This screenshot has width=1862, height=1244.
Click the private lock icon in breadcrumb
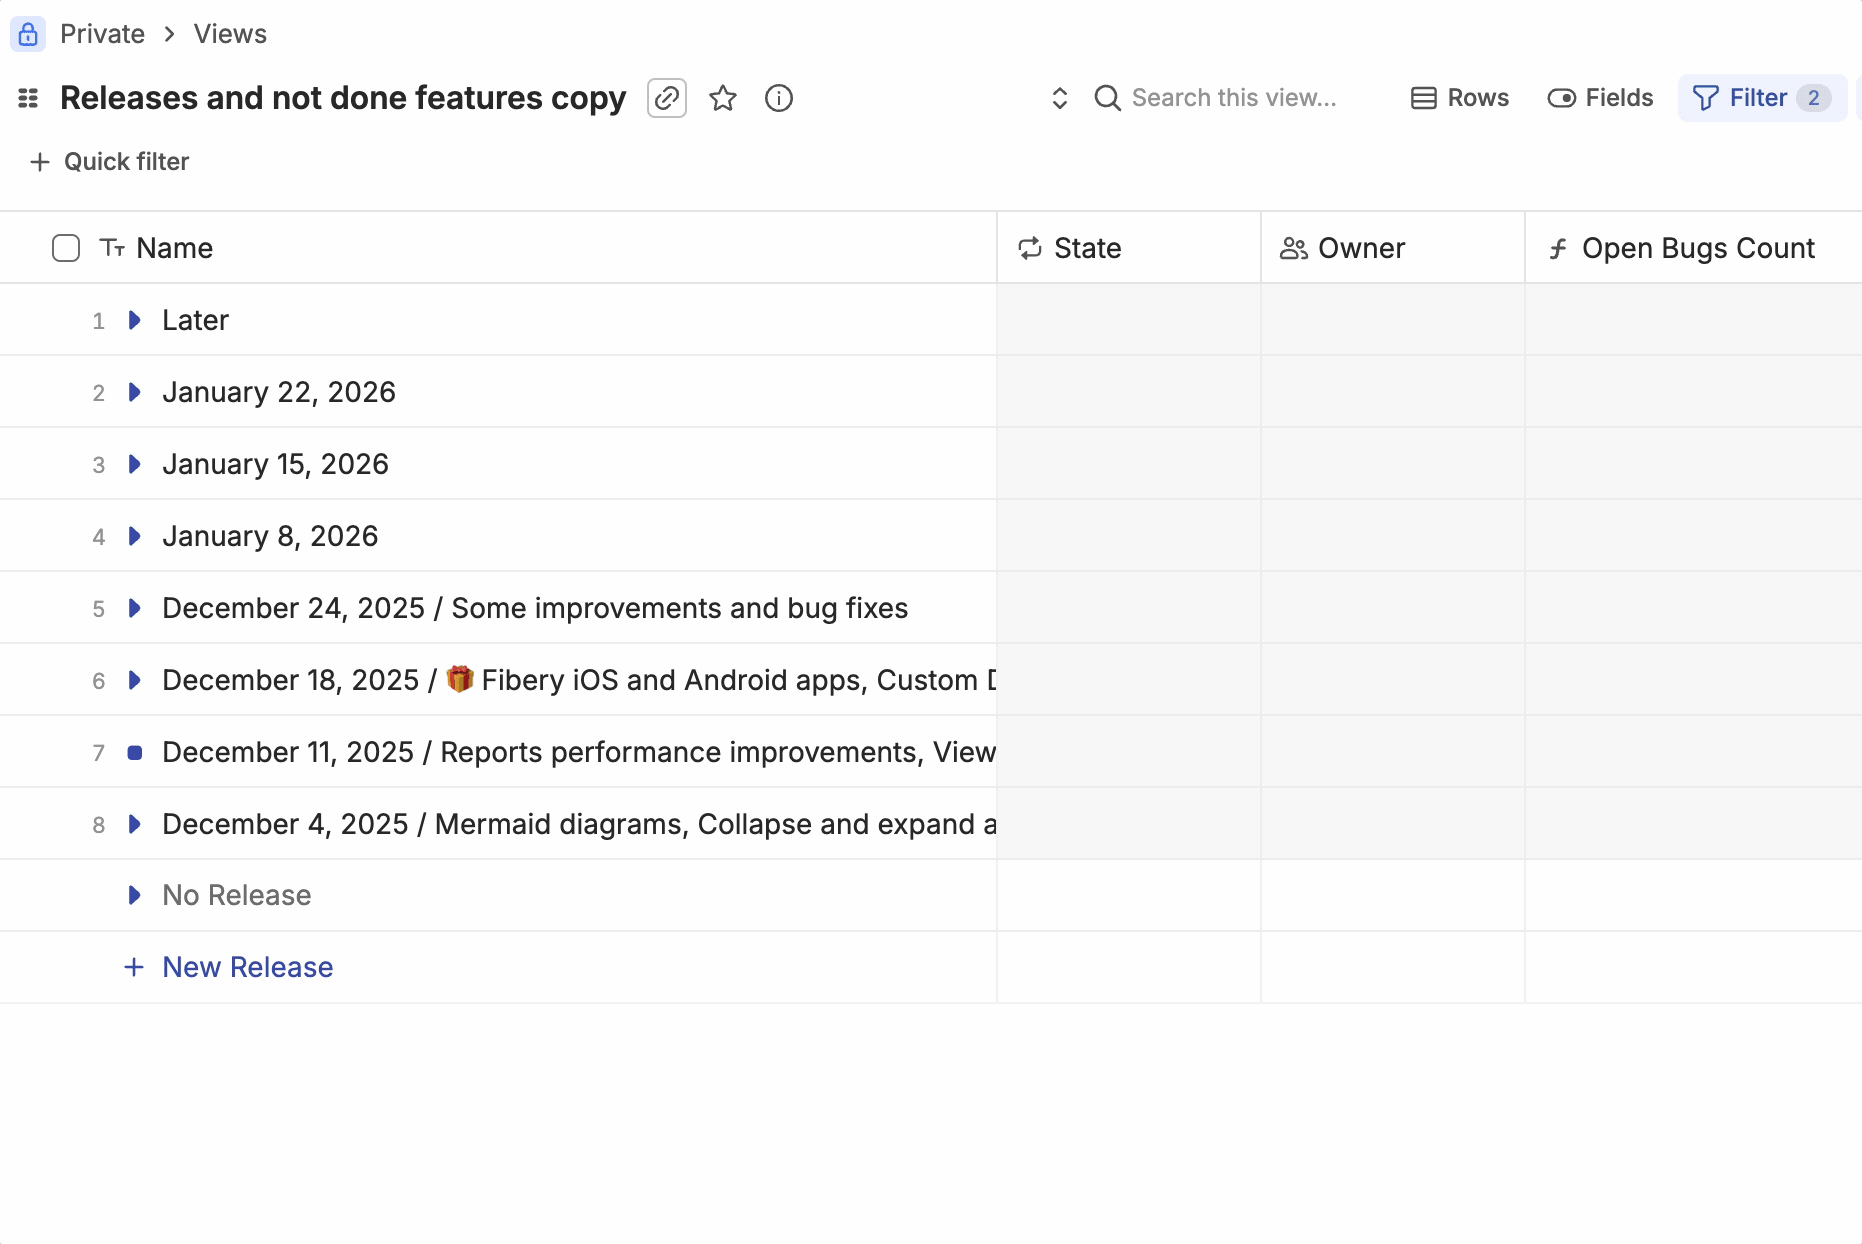(x=28, y=34)
